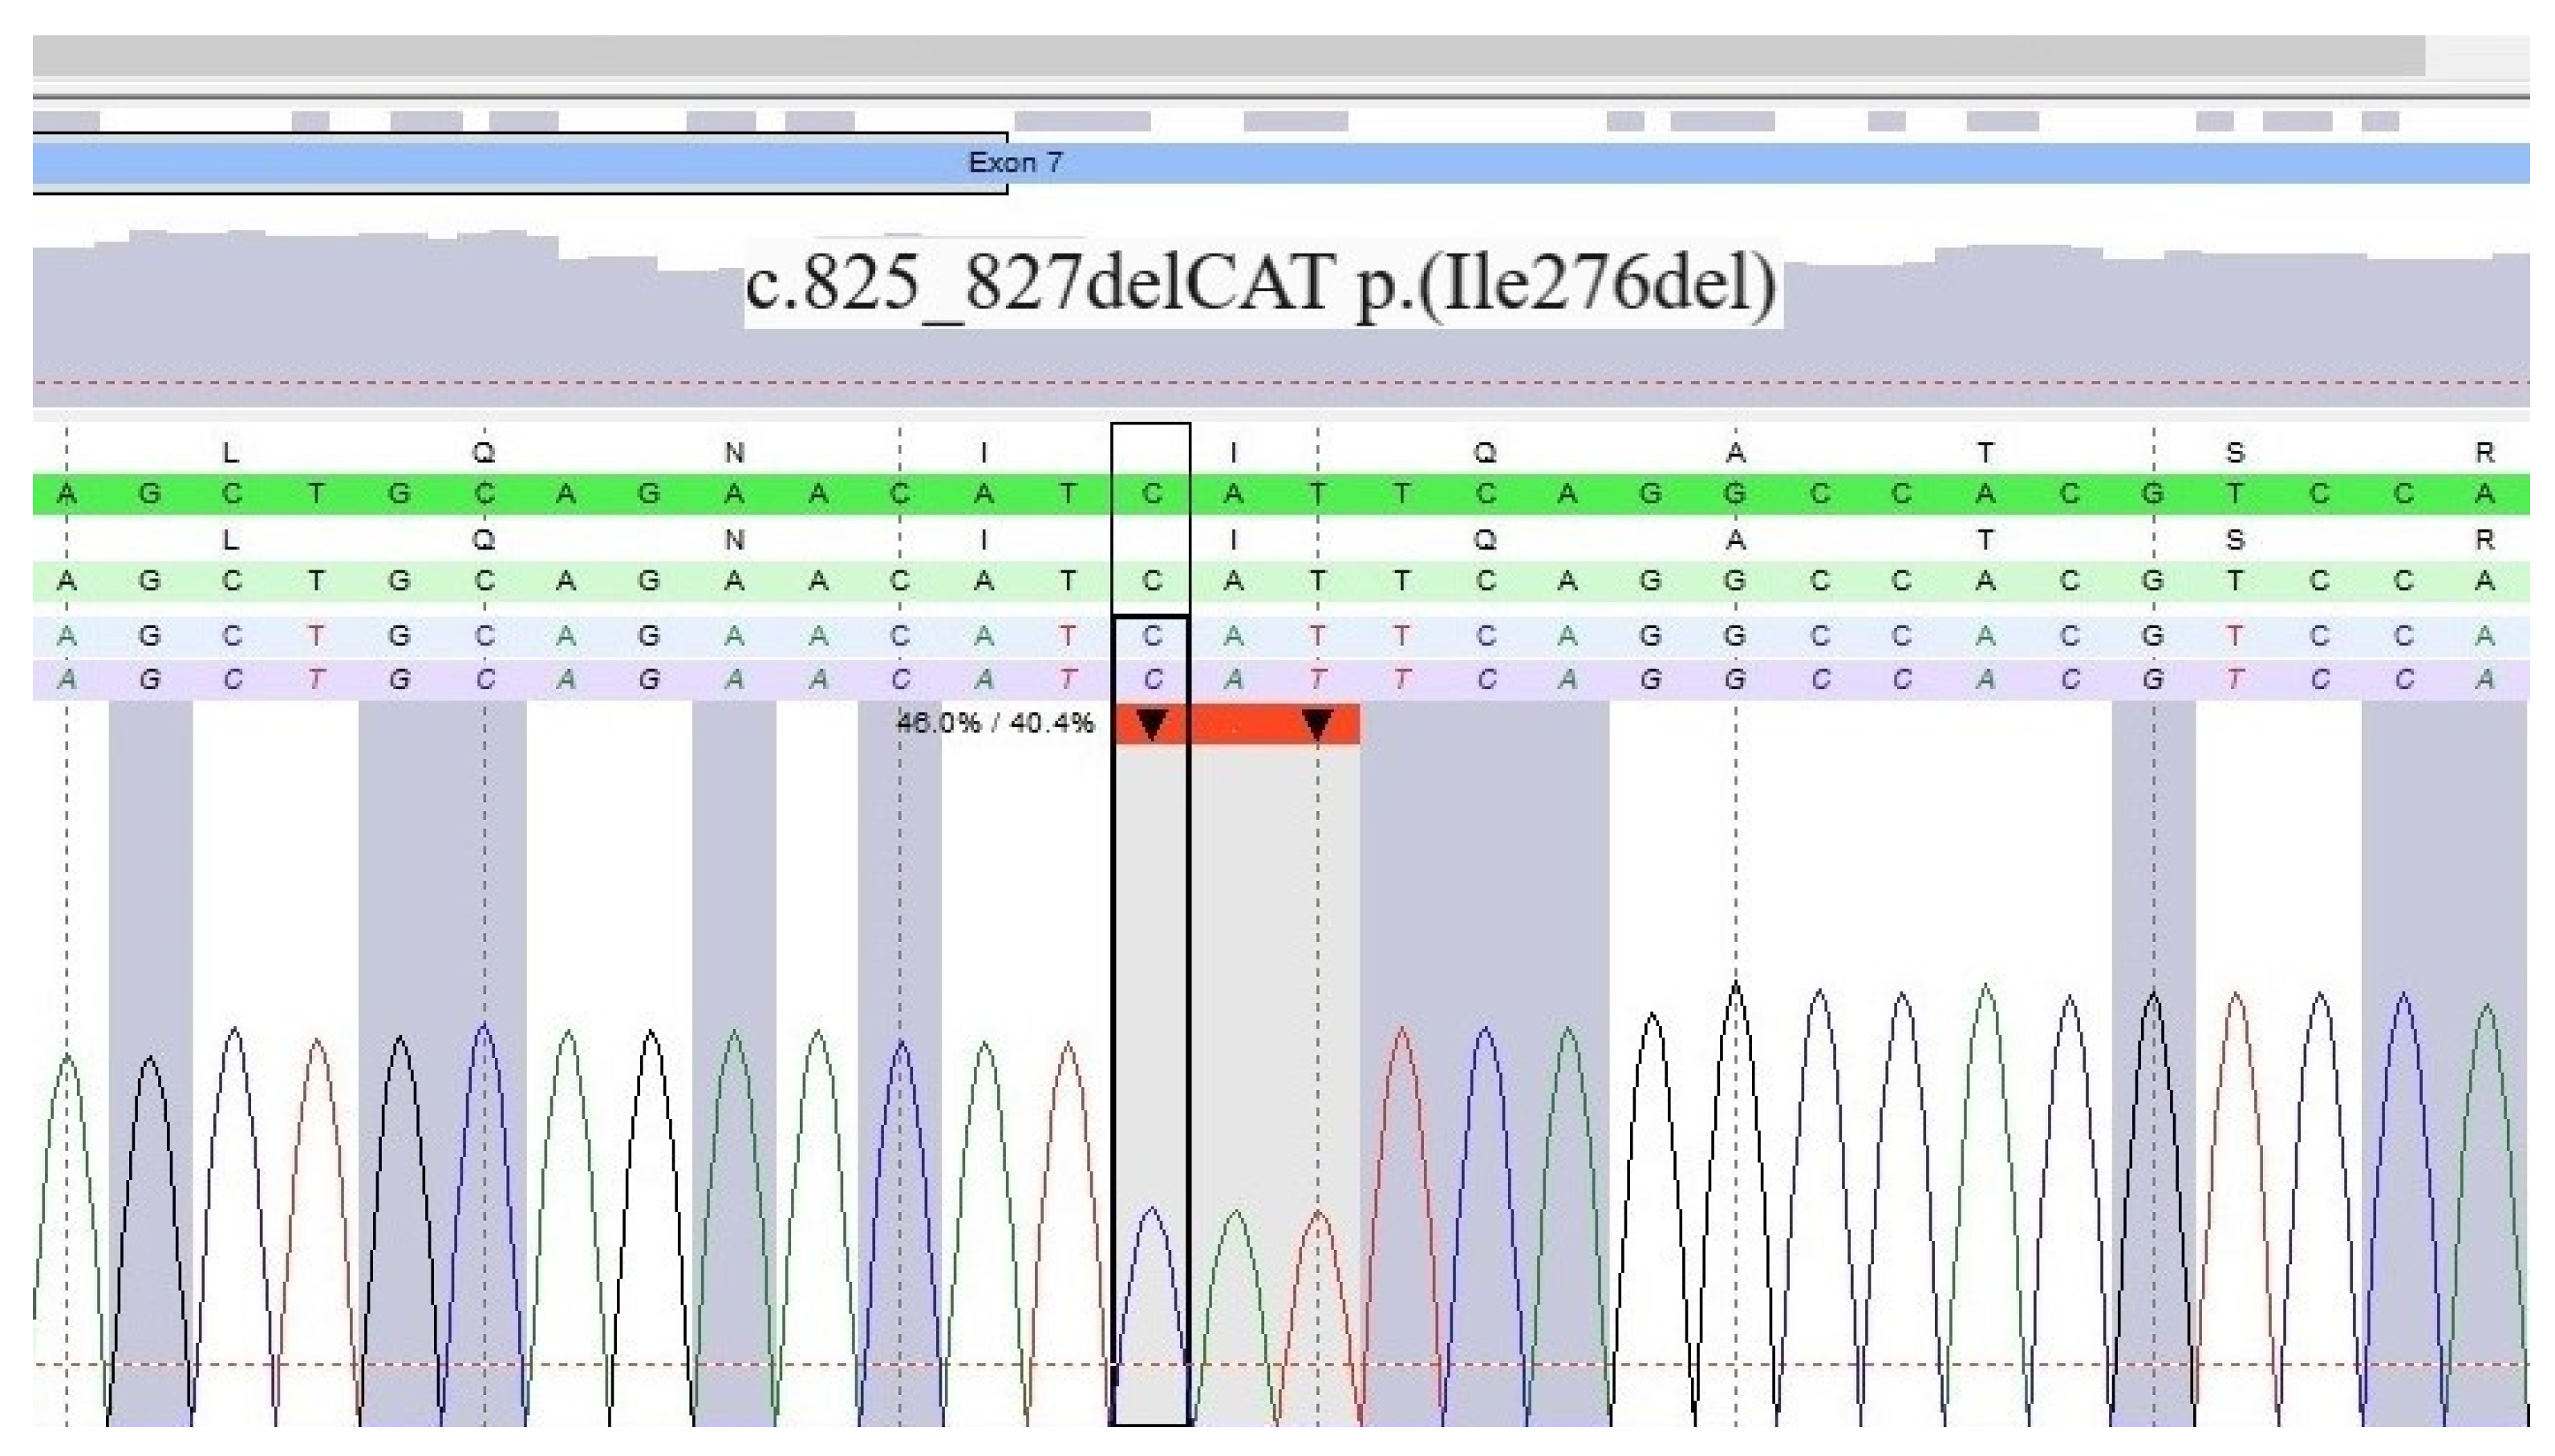Click the top horizontal scrollbar thumb

pos(1228,56)
